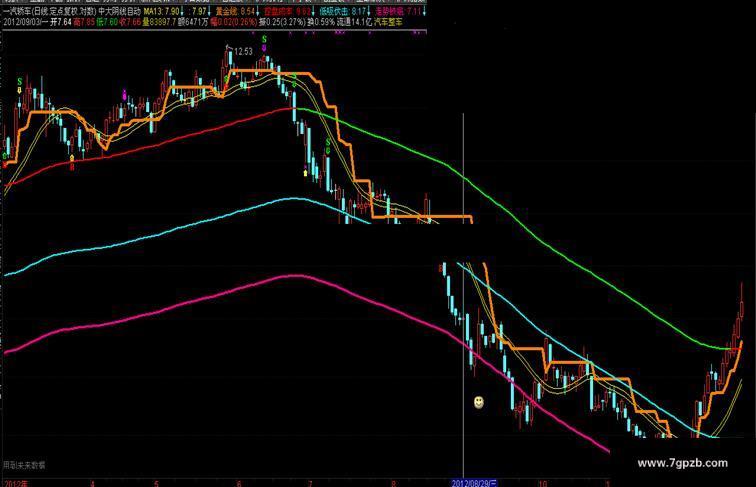756x487 pixels.
Task: Select month 10 on the time axis
Action: 543,484
